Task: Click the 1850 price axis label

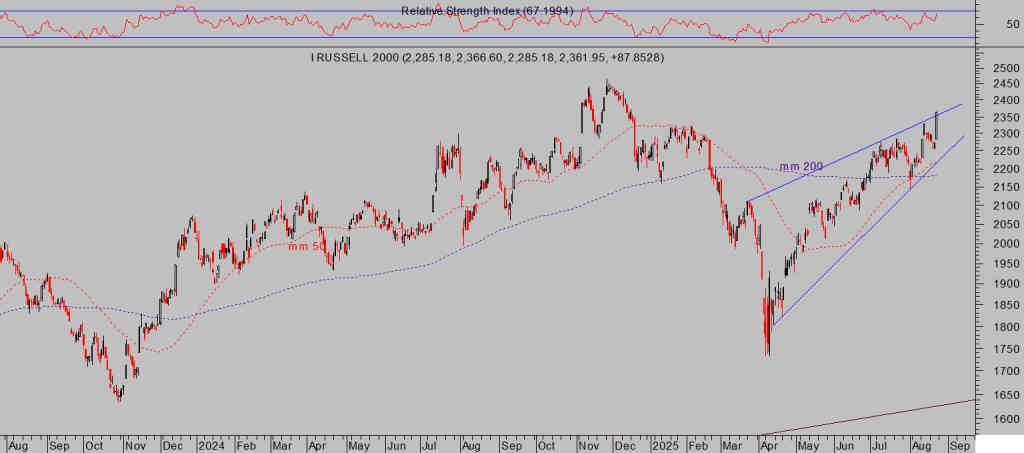Action: coord(1004,305)
